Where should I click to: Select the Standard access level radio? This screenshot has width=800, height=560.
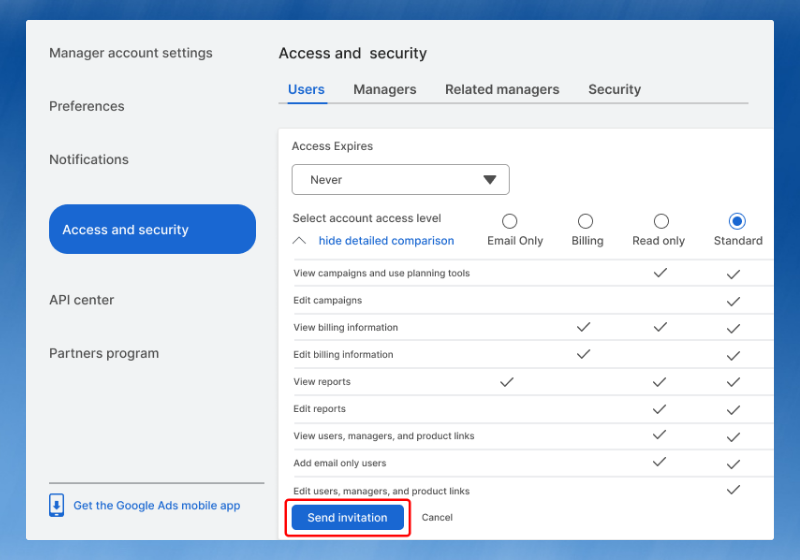[737, 221]
